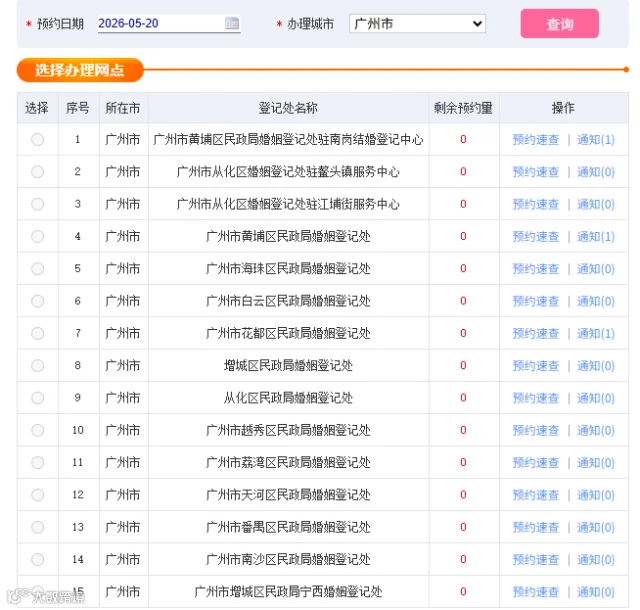Open the 办理城市 dropdown showing 广州市

point(417,24)
